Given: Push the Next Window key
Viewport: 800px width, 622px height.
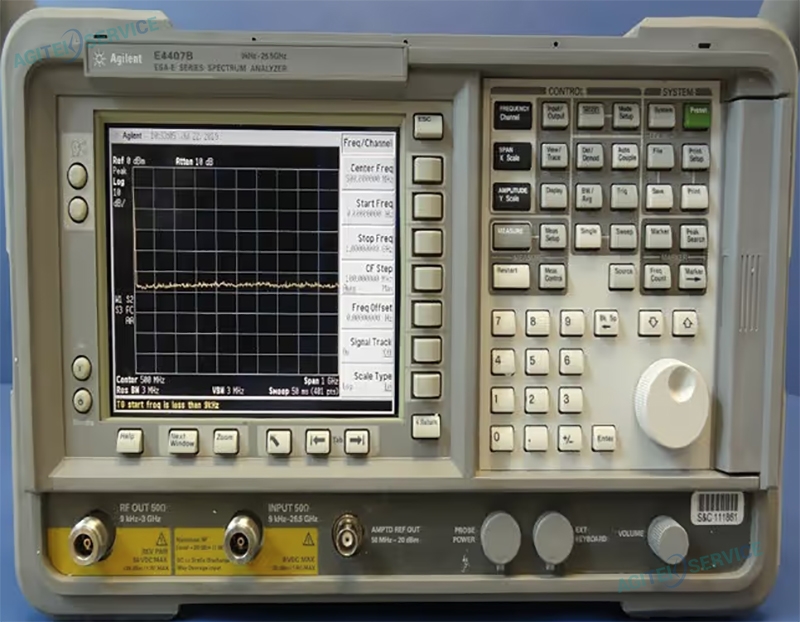Looking at the screenshot, I should [182, 440].
